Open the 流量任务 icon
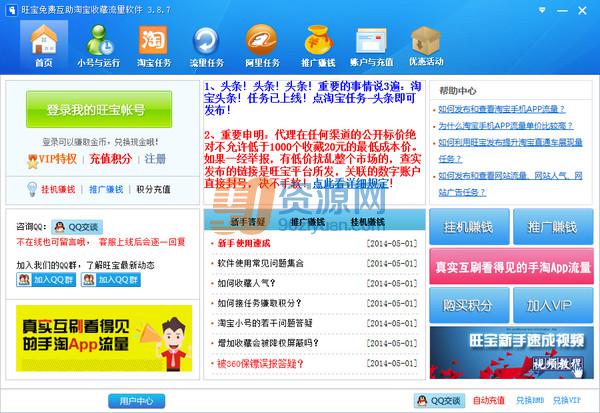This screenshot has width=600, height=413. point(206,45)
